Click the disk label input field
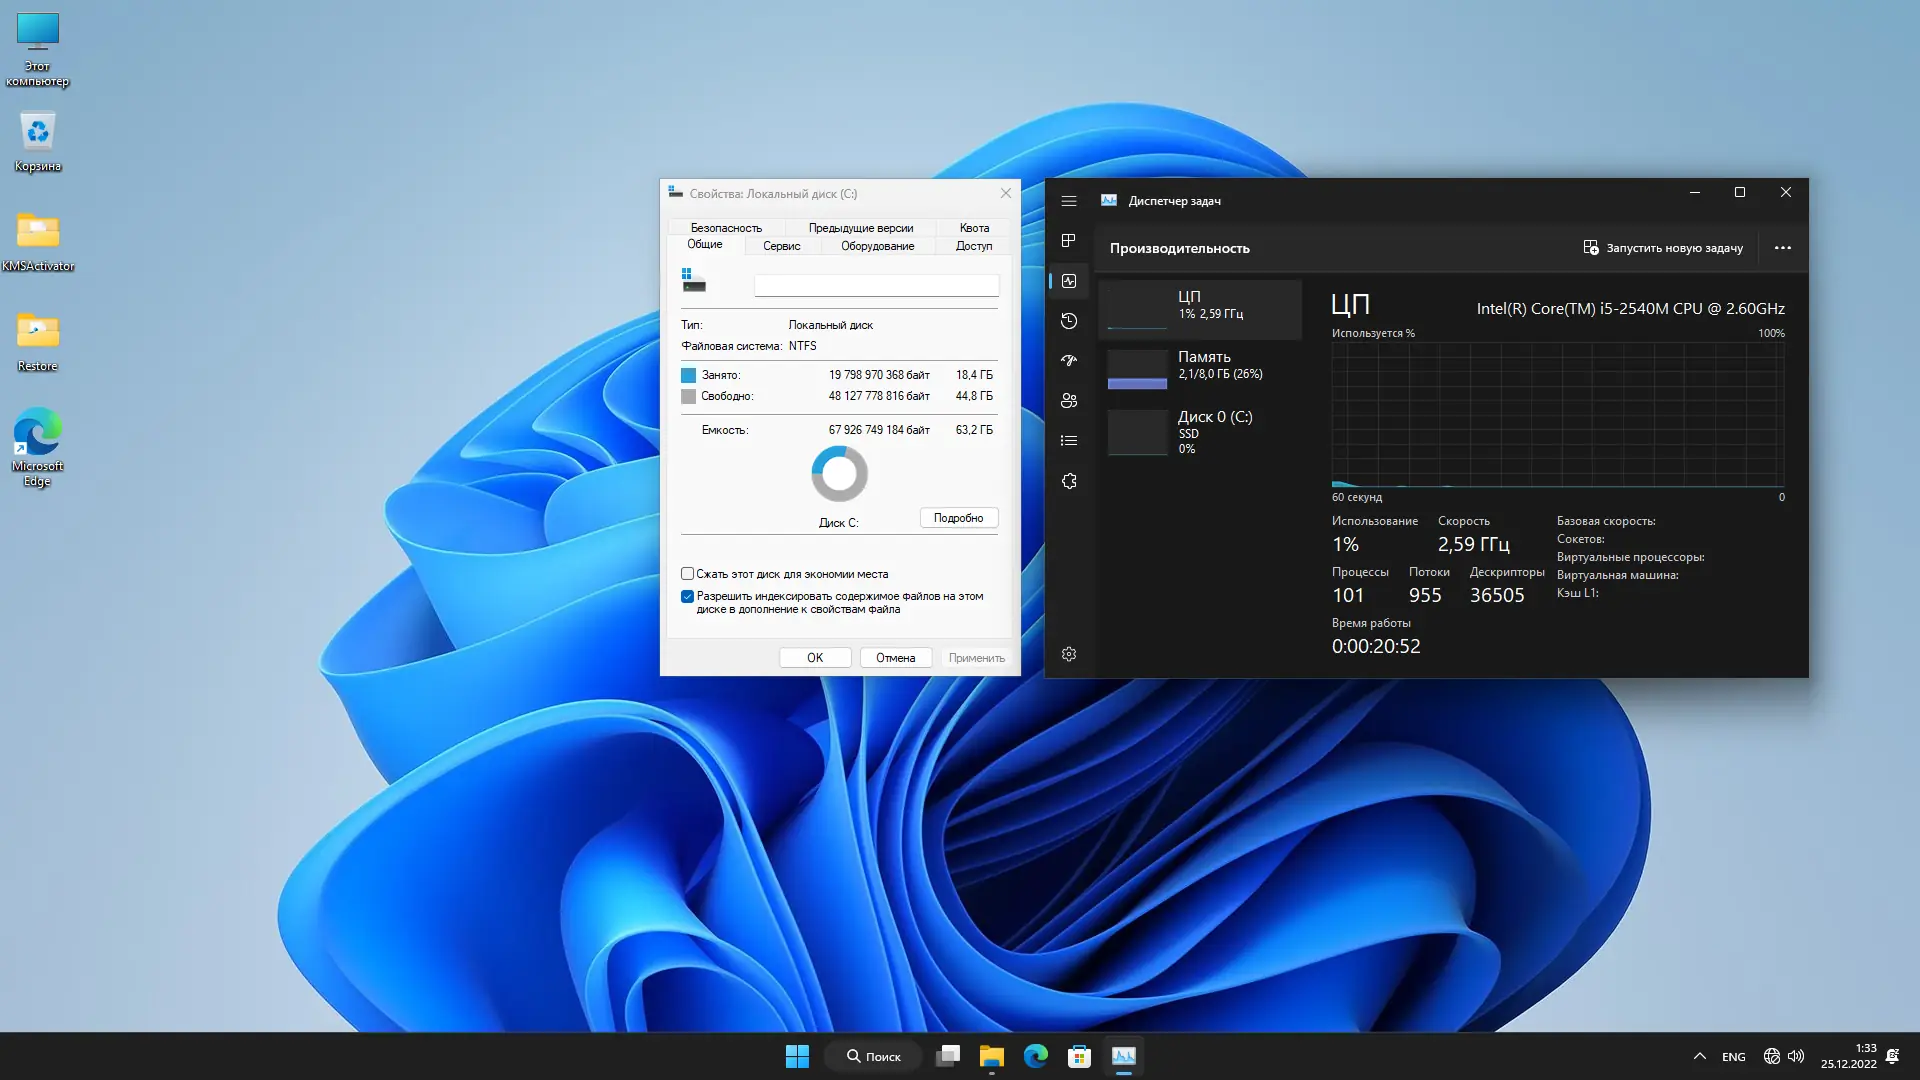The width and height of the screenshot is (1920, 1080). click(x=876, y=286)
